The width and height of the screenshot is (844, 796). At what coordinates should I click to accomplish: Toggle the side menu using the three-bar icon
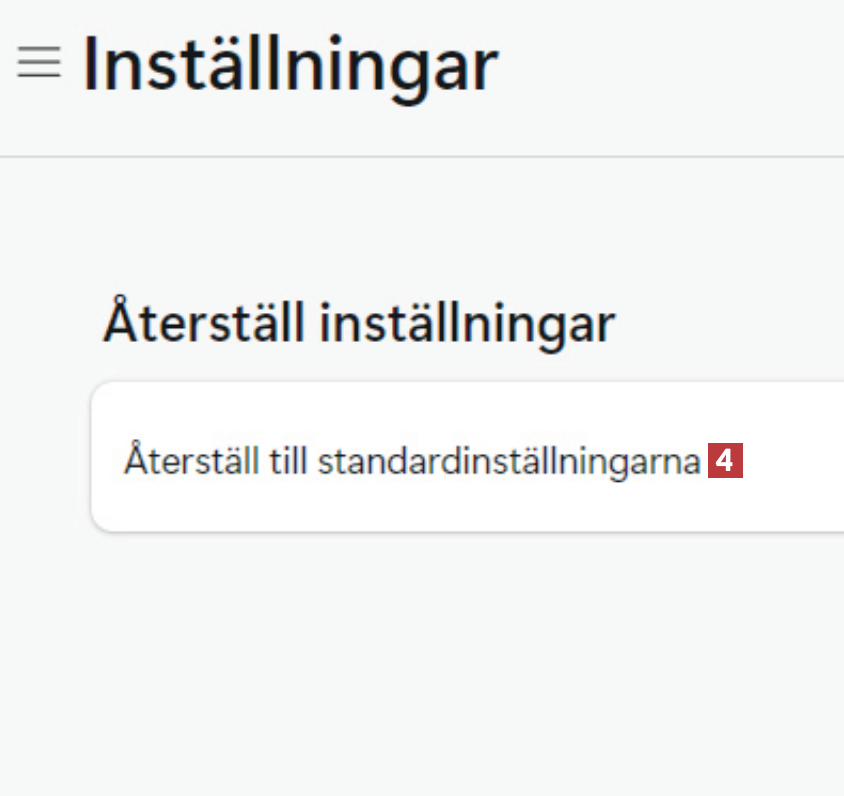(39, 62)
